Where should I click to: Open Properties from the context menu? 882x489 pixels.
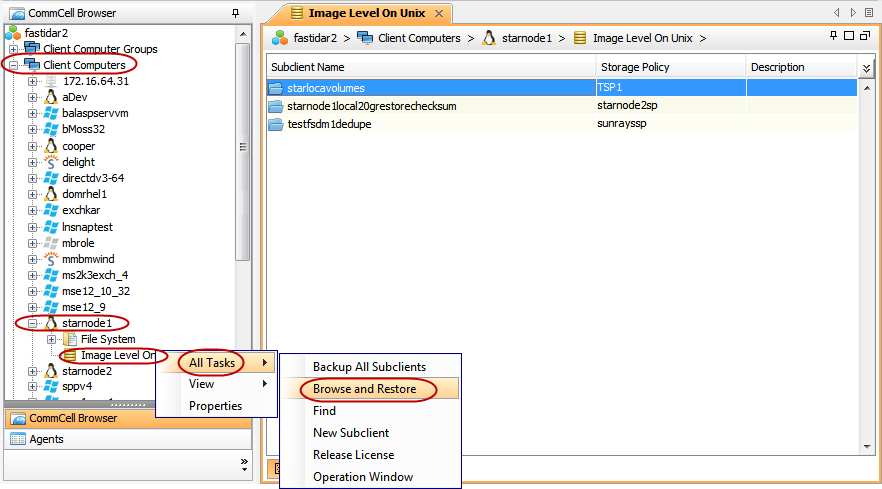click(215, 406)
